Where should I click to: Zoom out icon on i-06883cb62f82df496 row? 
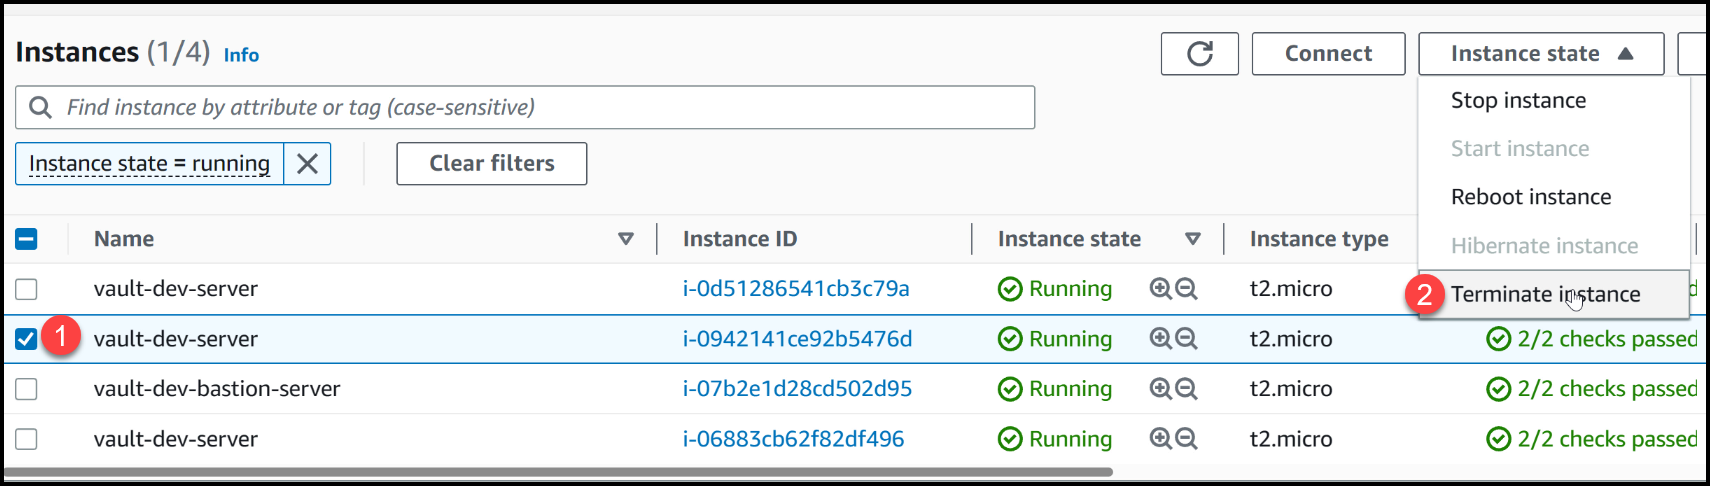tap(1186, 439)
